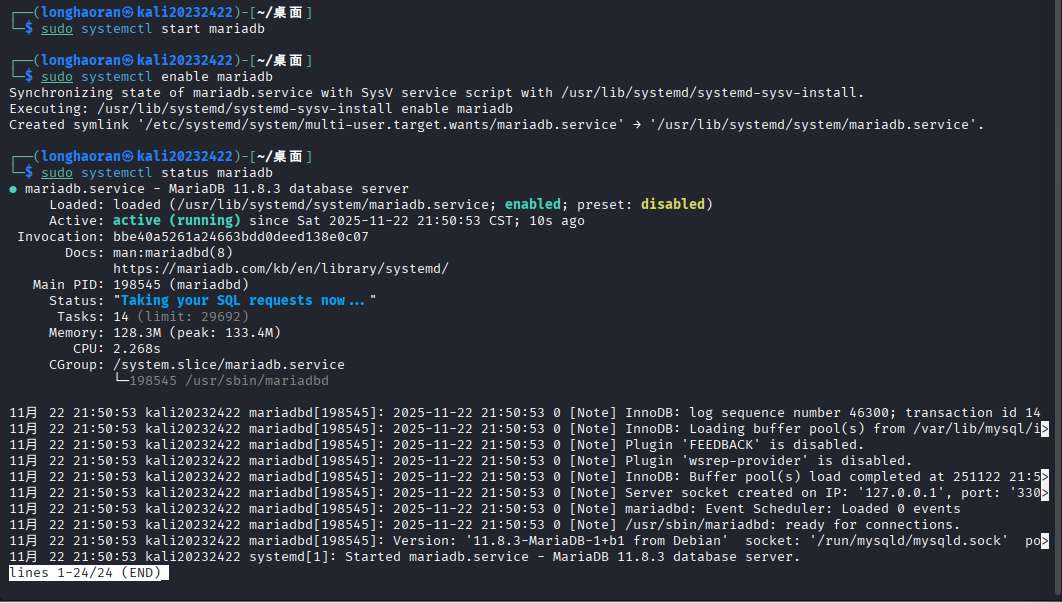Image resolution: width=1062 pixels, height=603 pixels.
Task: Click the man:mariadbd(8) docs reference
Action: (x=173, y=253)
